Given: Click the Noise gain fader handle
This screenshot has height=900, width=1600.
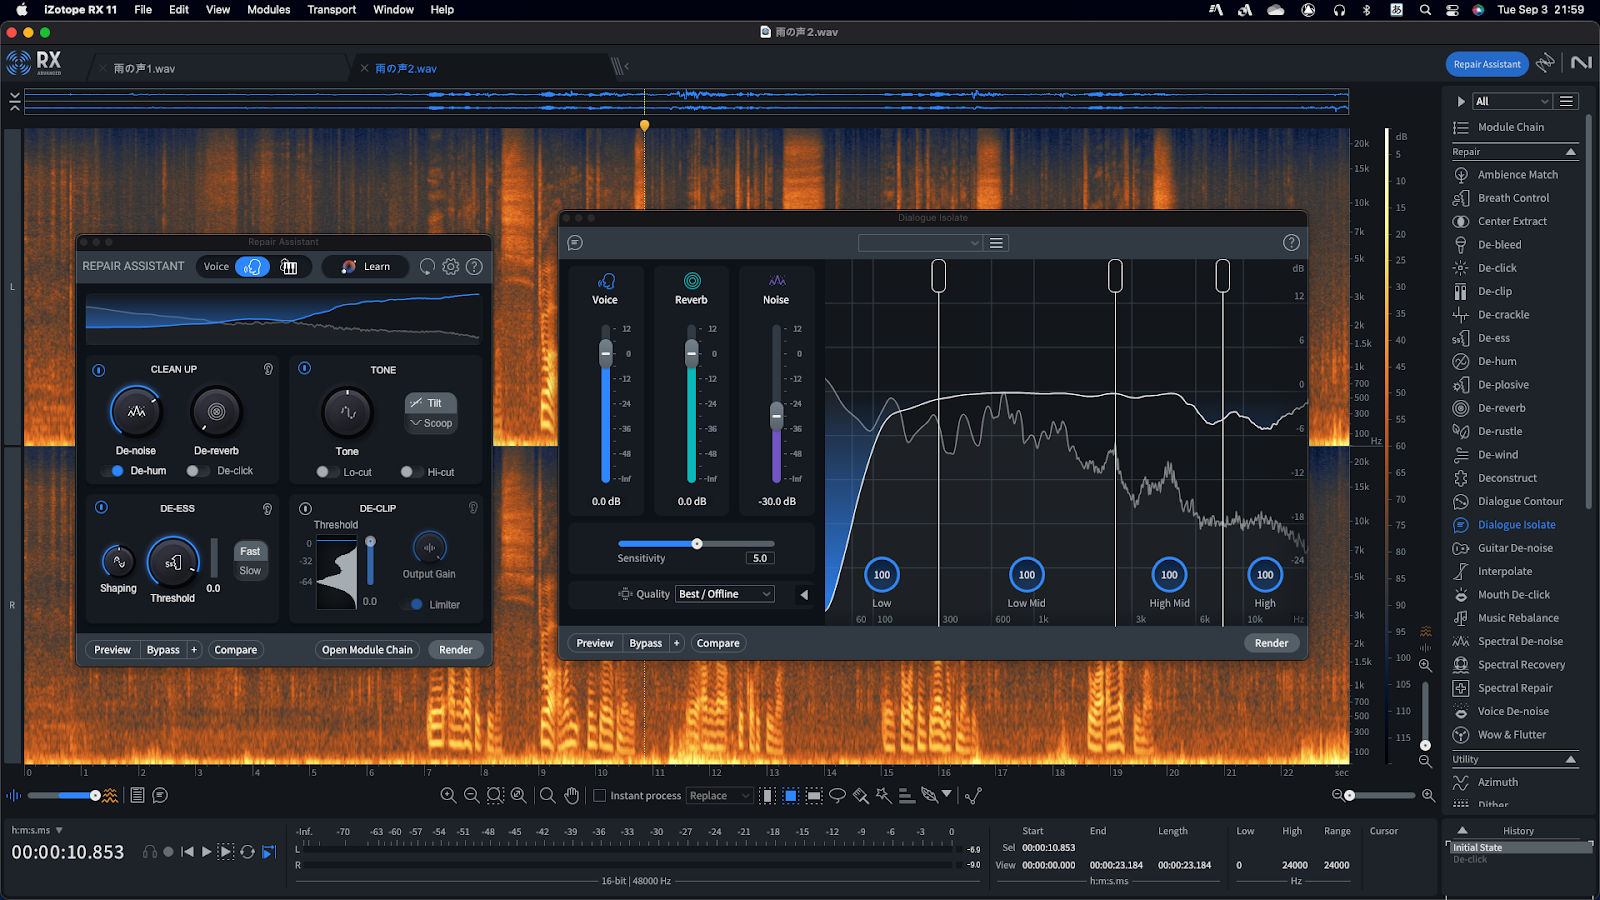Looking at the screenshot, I should (x=776, y=415).
